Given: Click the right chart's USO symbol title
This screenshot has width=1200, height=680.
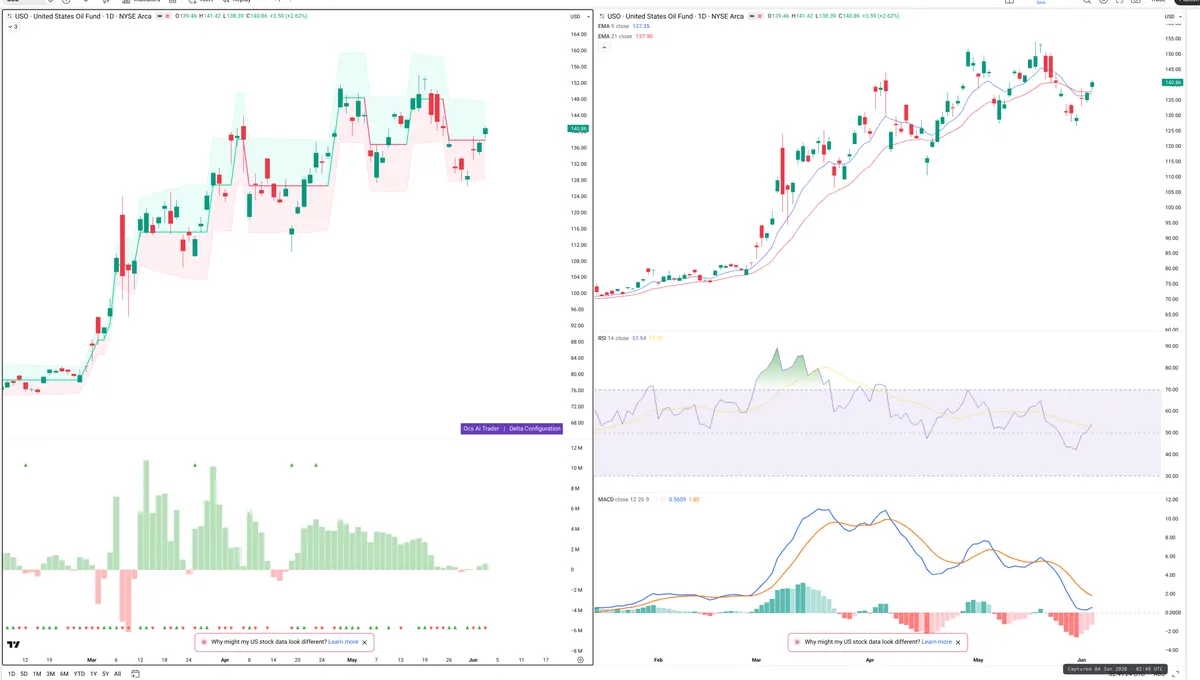Looking at the screenshot, I should (x=674, y=17).
